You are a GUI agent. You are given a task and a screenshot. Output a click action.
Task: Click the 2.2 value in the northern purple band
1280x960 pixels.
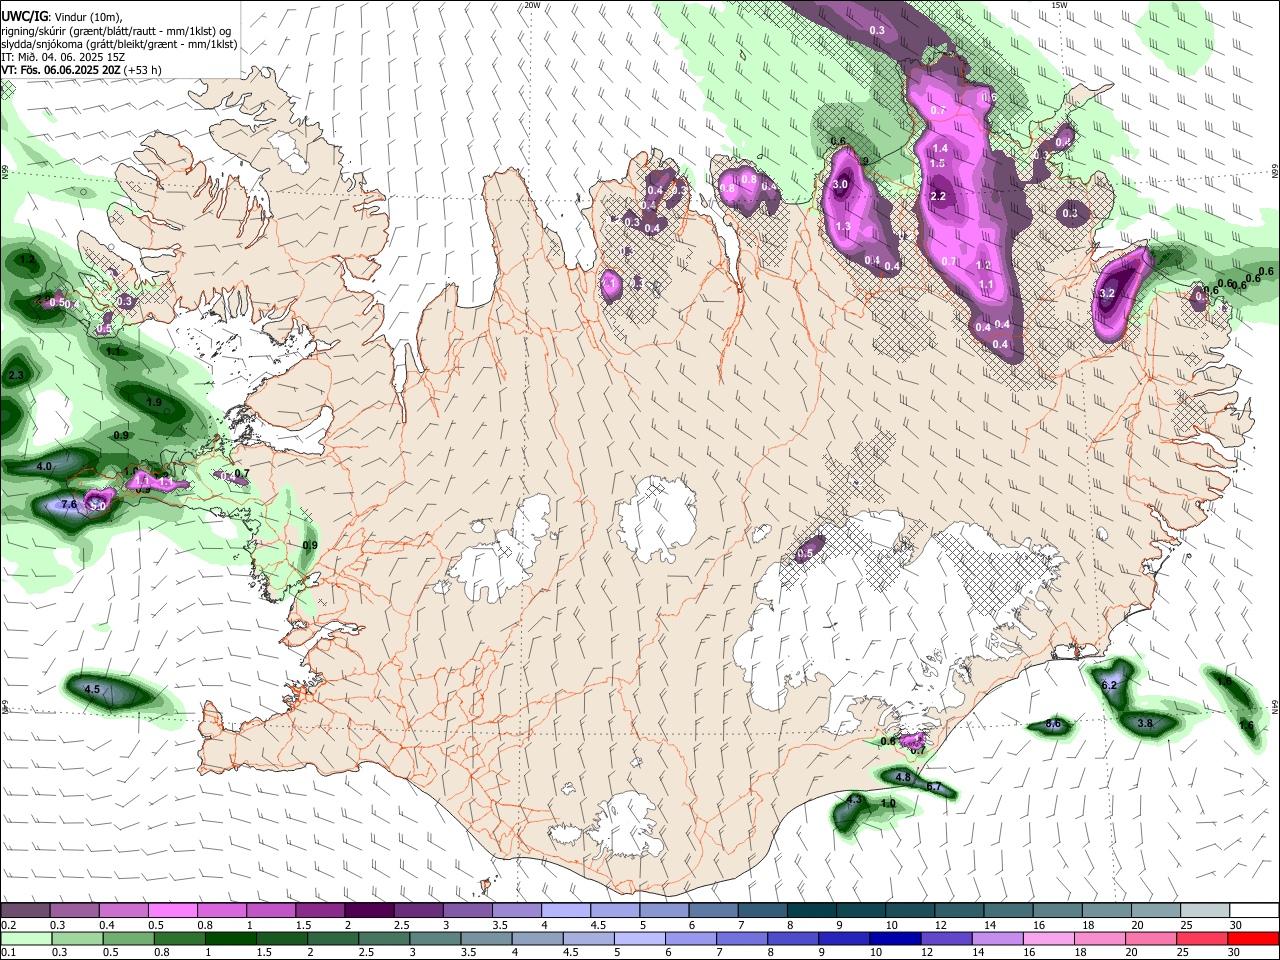click(938, 196)
